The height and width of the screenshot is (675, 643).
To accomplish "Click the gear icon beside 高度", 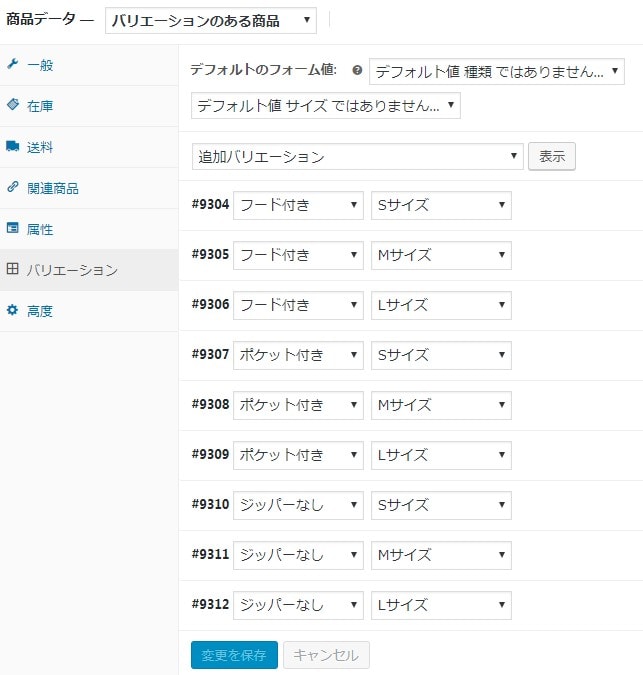I will point(12,310).
